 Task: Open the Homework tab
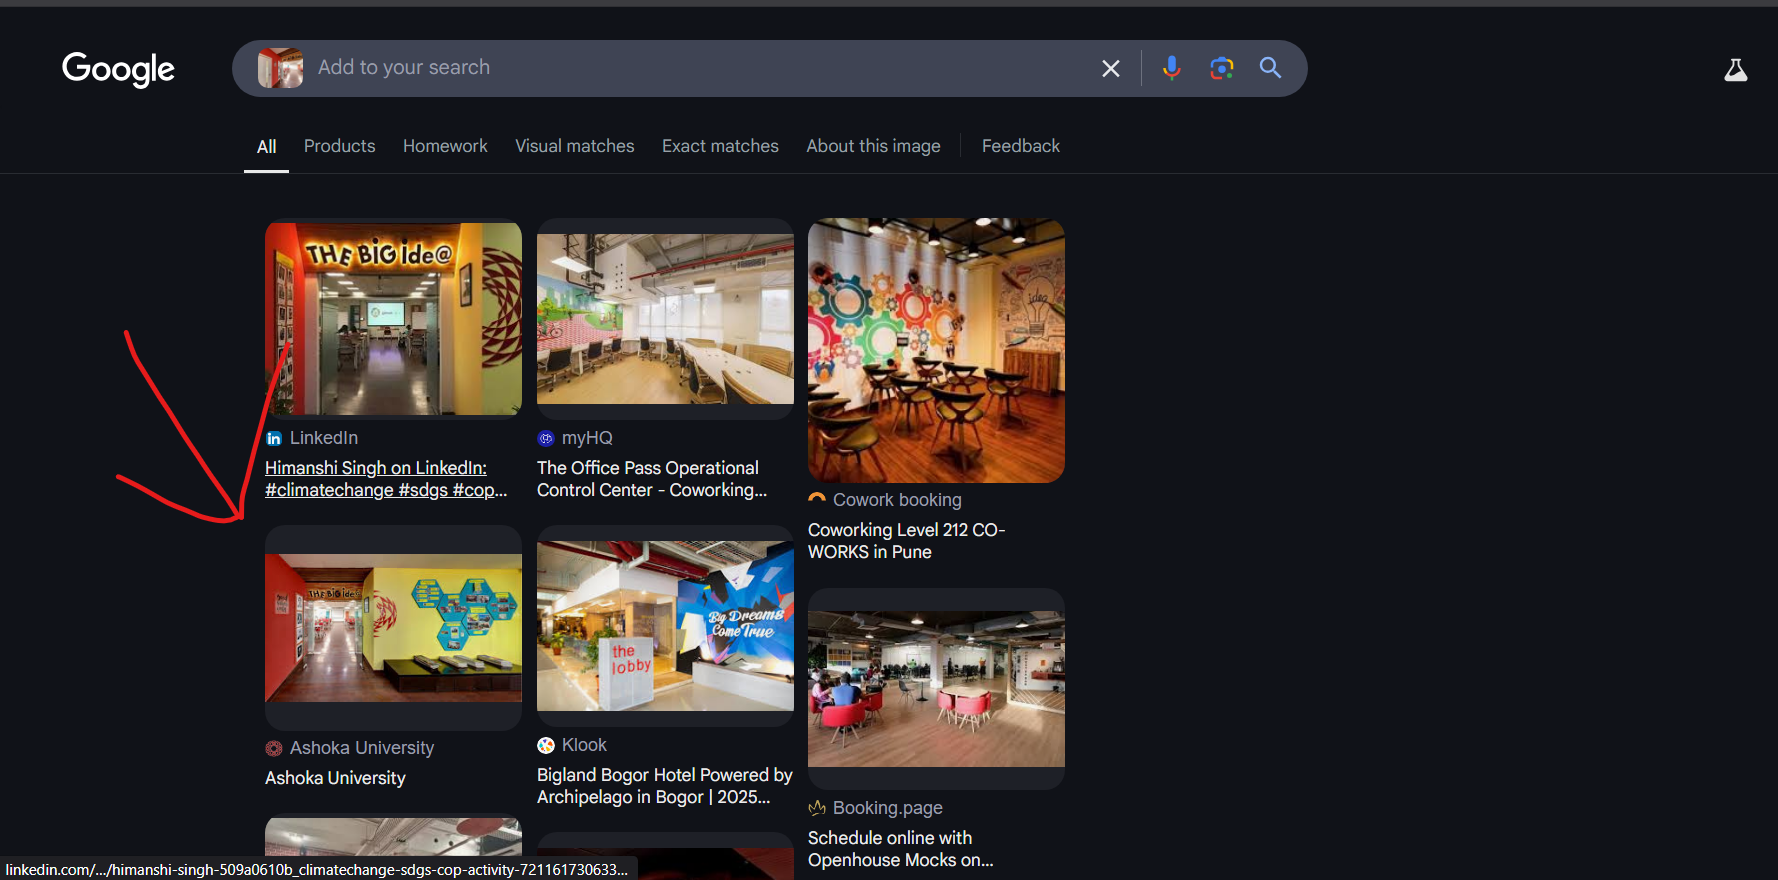[445, 146]
